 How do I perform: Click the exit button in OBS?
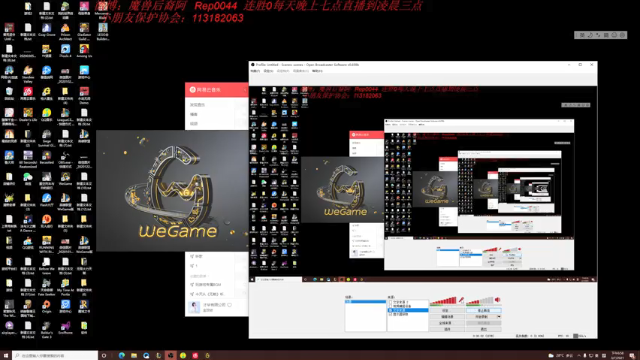pyautogui.click(x=484, y=329)
